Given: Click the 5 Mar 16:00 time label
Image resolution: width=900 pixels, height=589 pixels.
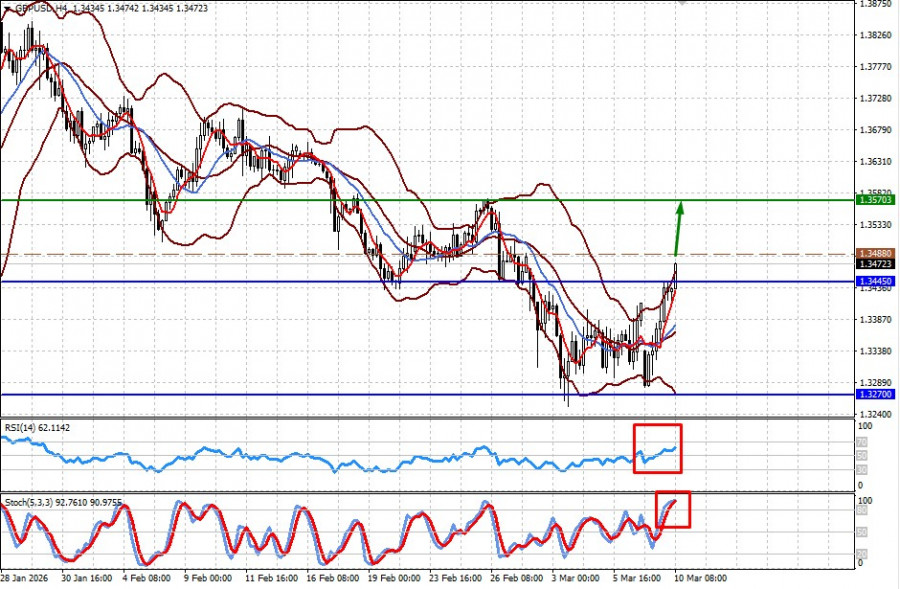Looking at the screenshot, I should (637, 578).
